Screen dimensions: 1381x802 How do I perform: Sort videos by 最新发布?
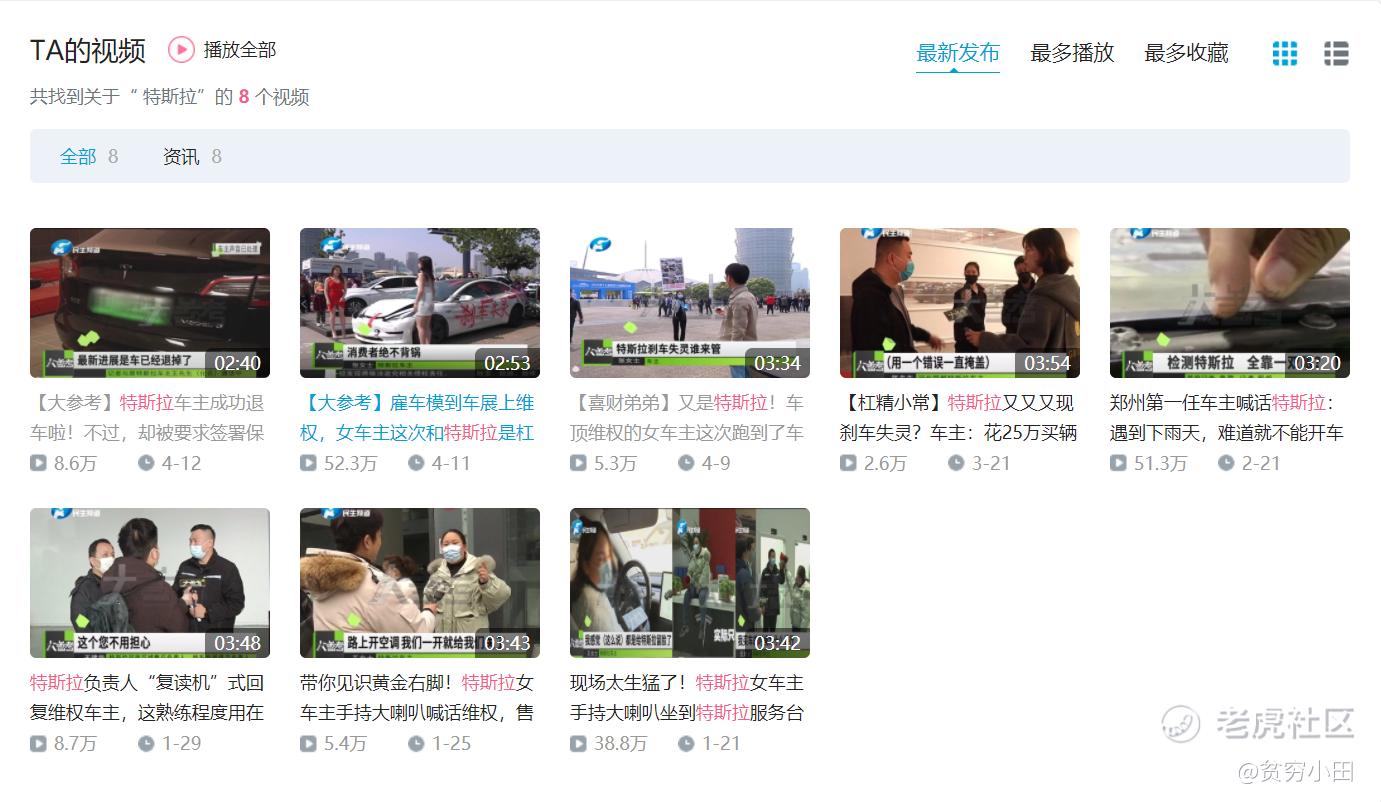(x=958, y=53)
